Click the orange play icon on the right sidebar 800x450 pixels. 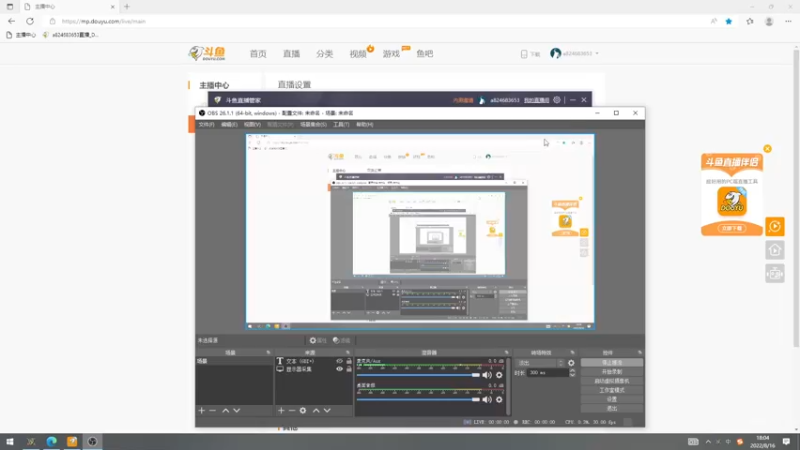click(x=775, y=227)
